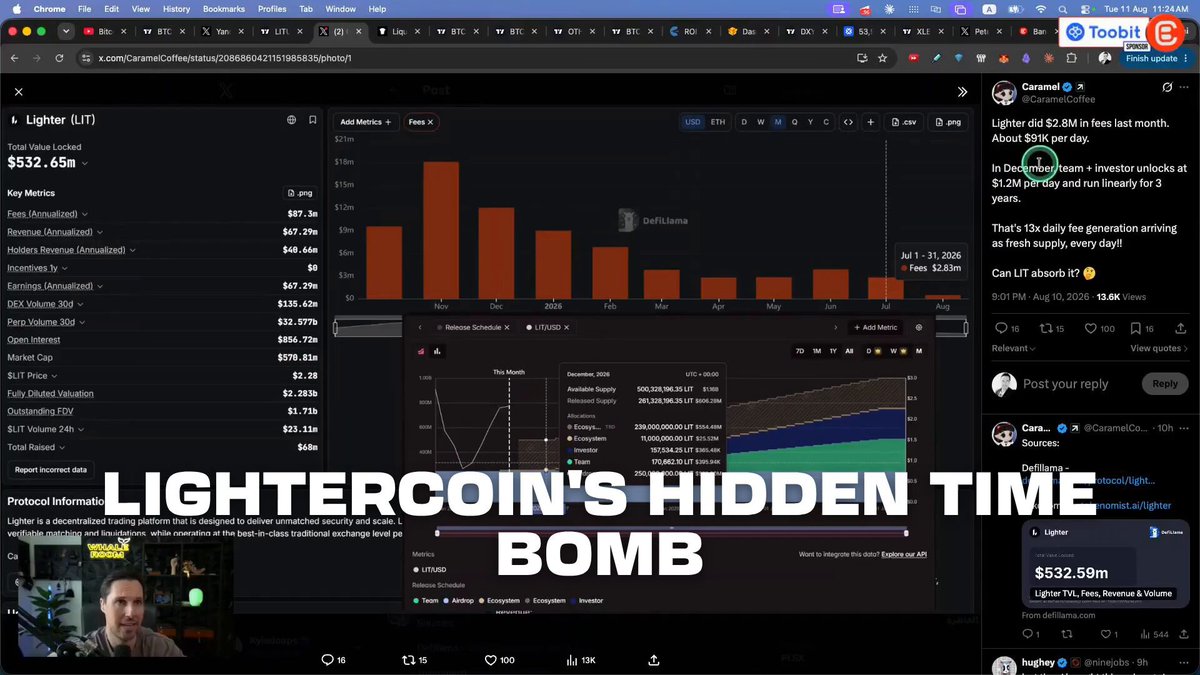1200x675 pixels.
Task: Remove Release Schedule metric tab
Action: point(506,327)
